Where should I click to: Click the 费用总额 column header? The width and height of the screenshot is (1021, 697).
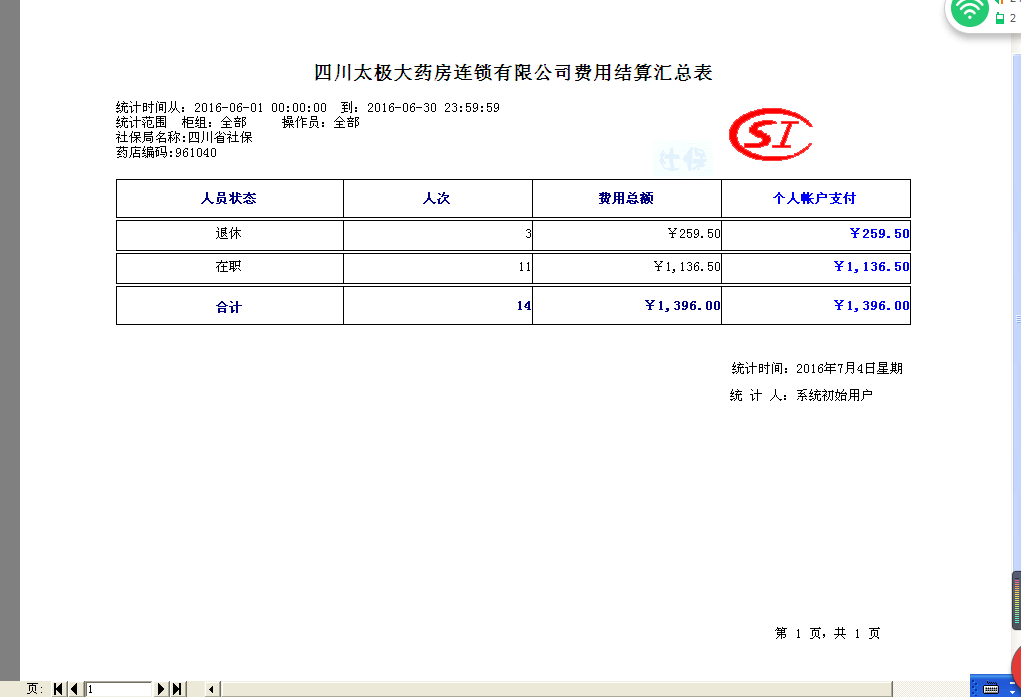626,198
